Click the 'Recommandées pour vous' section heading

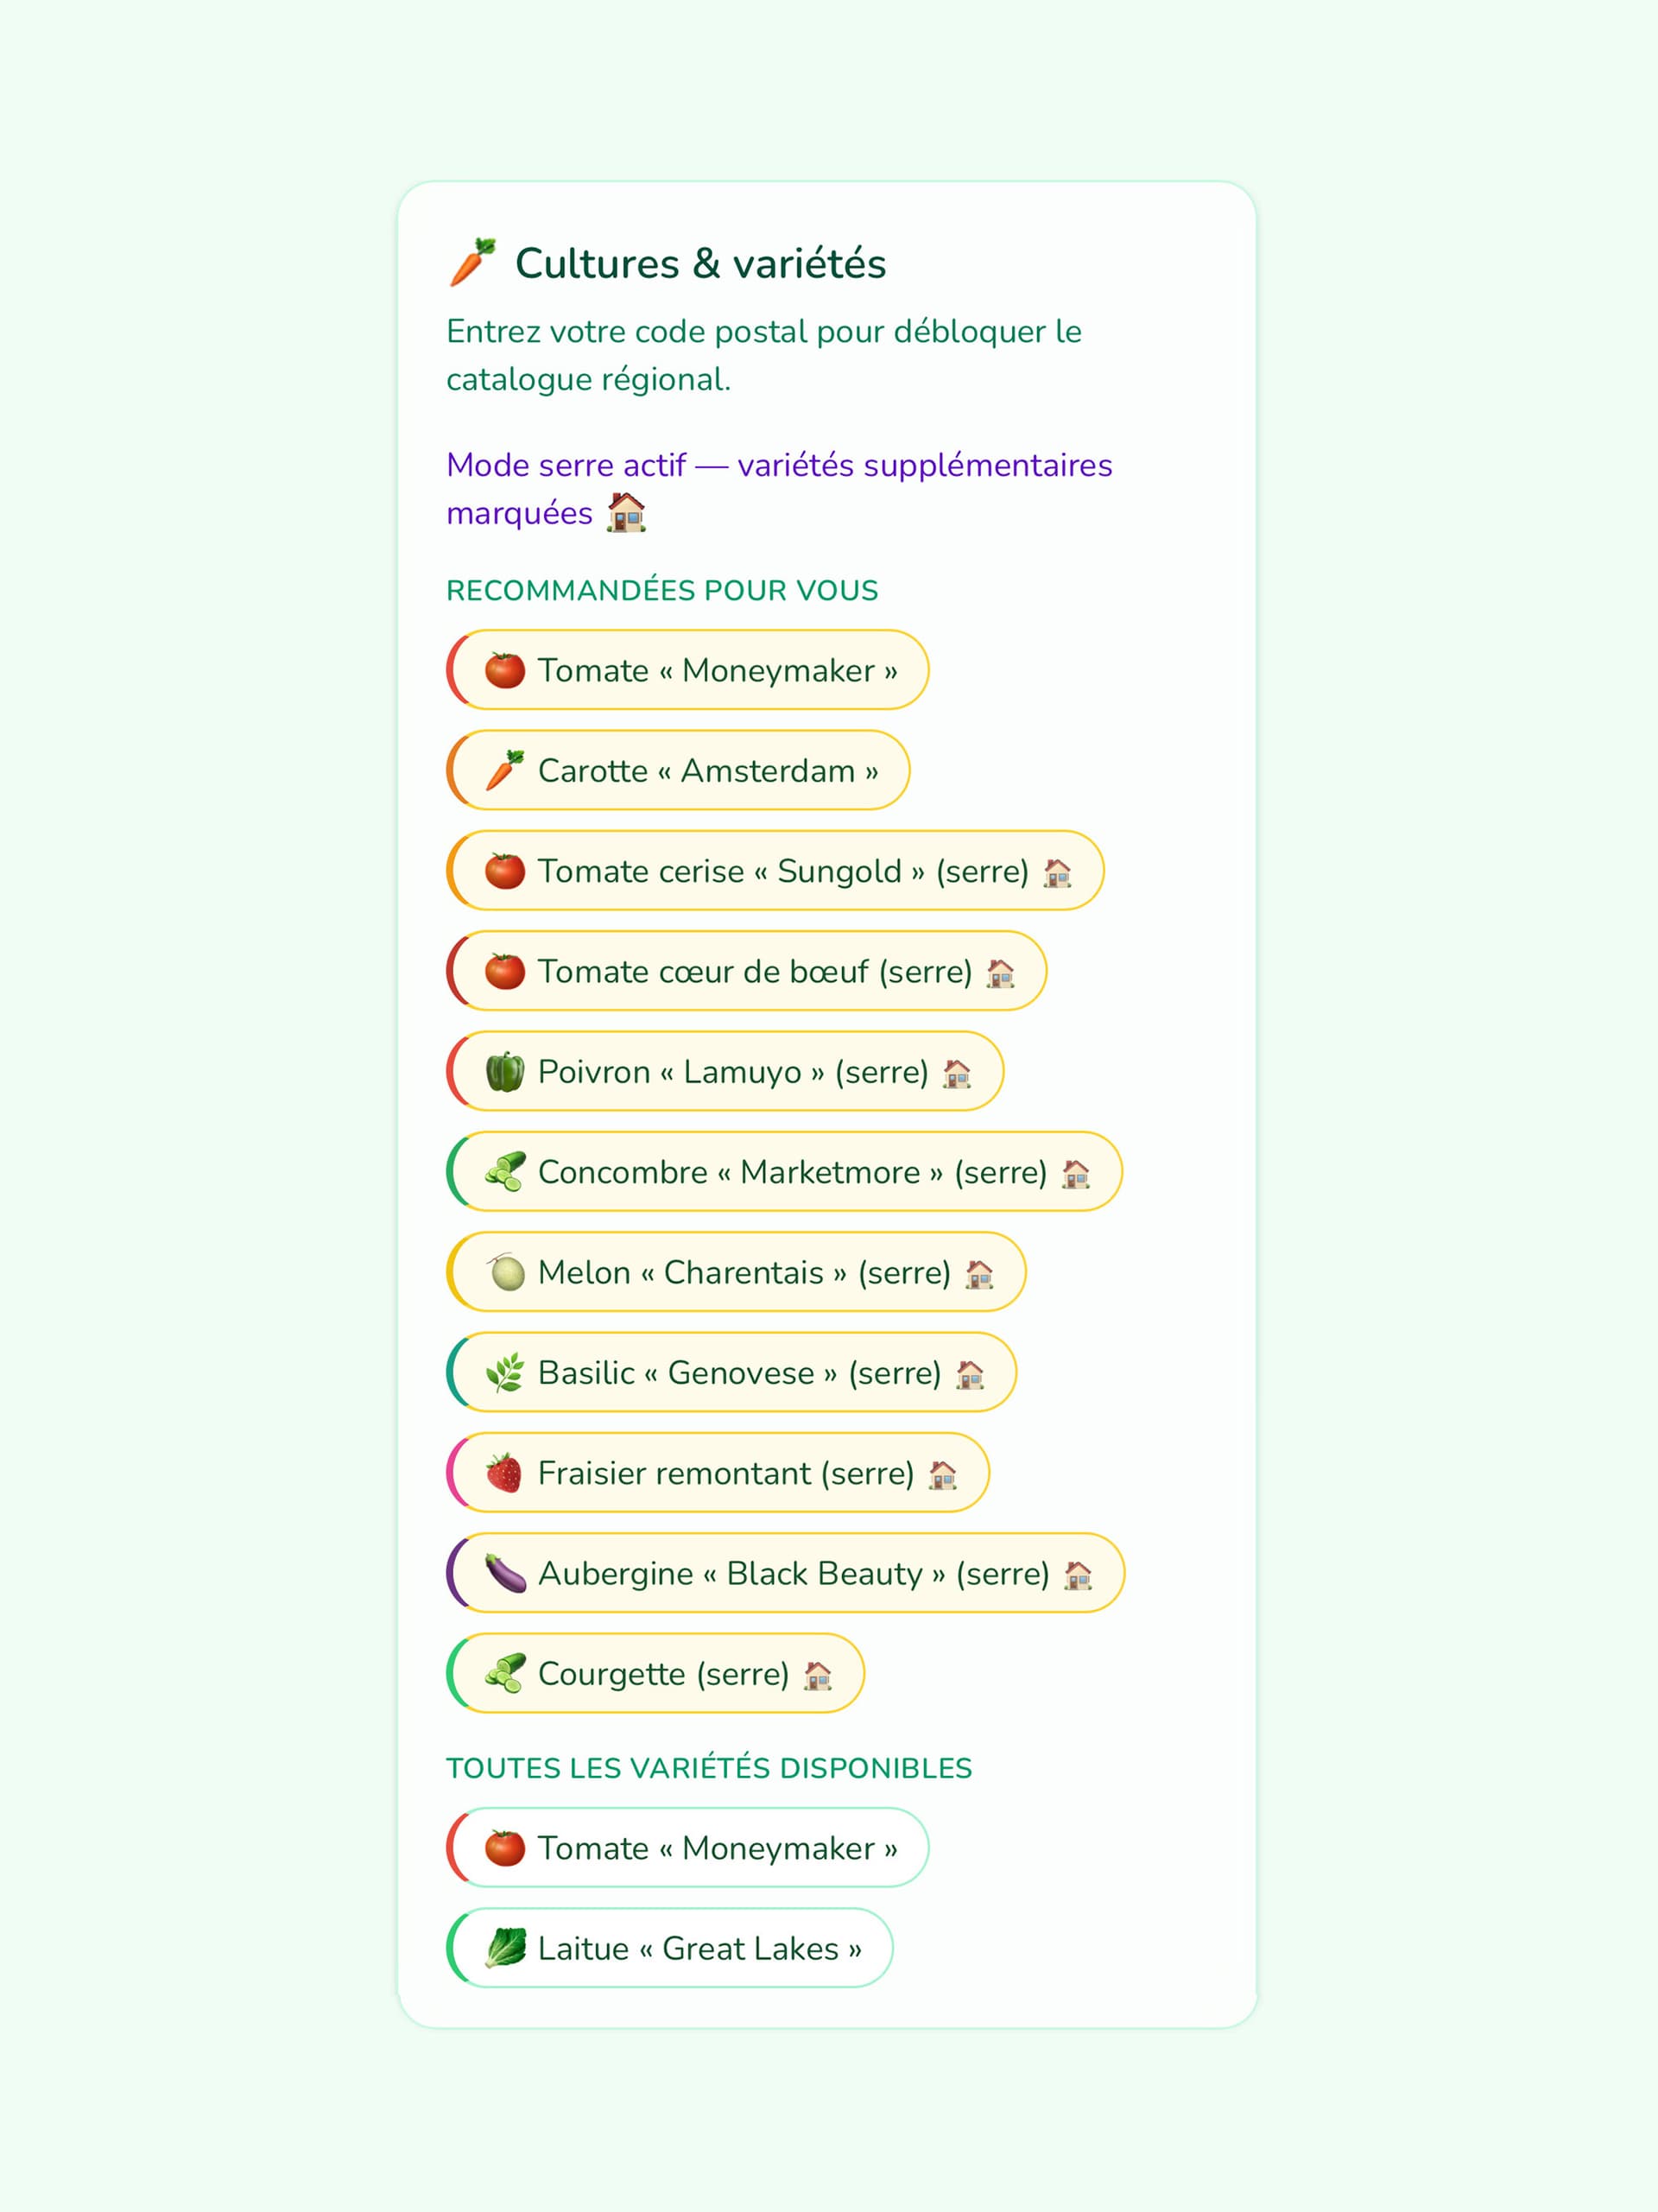click(662, 590)
